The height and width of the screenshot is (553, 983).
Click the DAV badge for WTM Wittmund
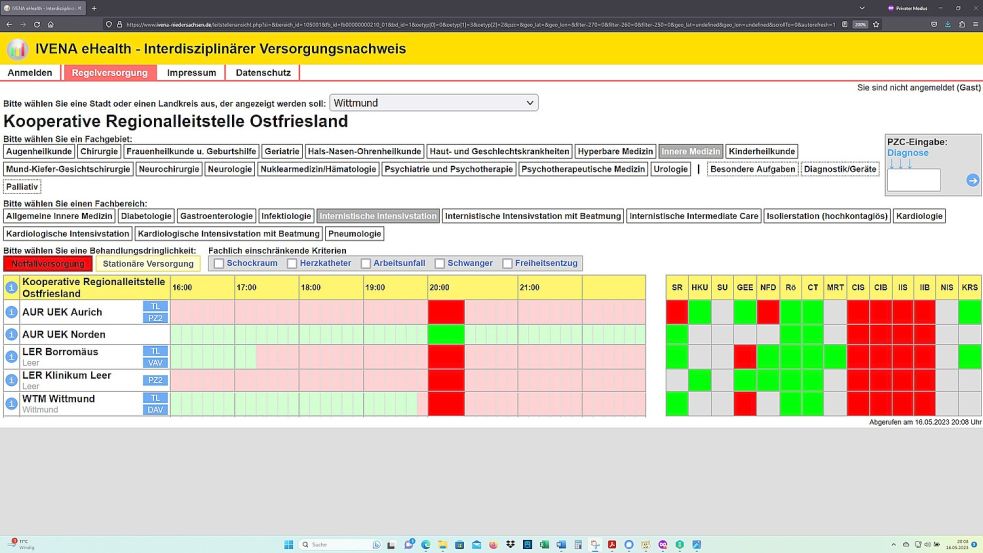point(155,410)
